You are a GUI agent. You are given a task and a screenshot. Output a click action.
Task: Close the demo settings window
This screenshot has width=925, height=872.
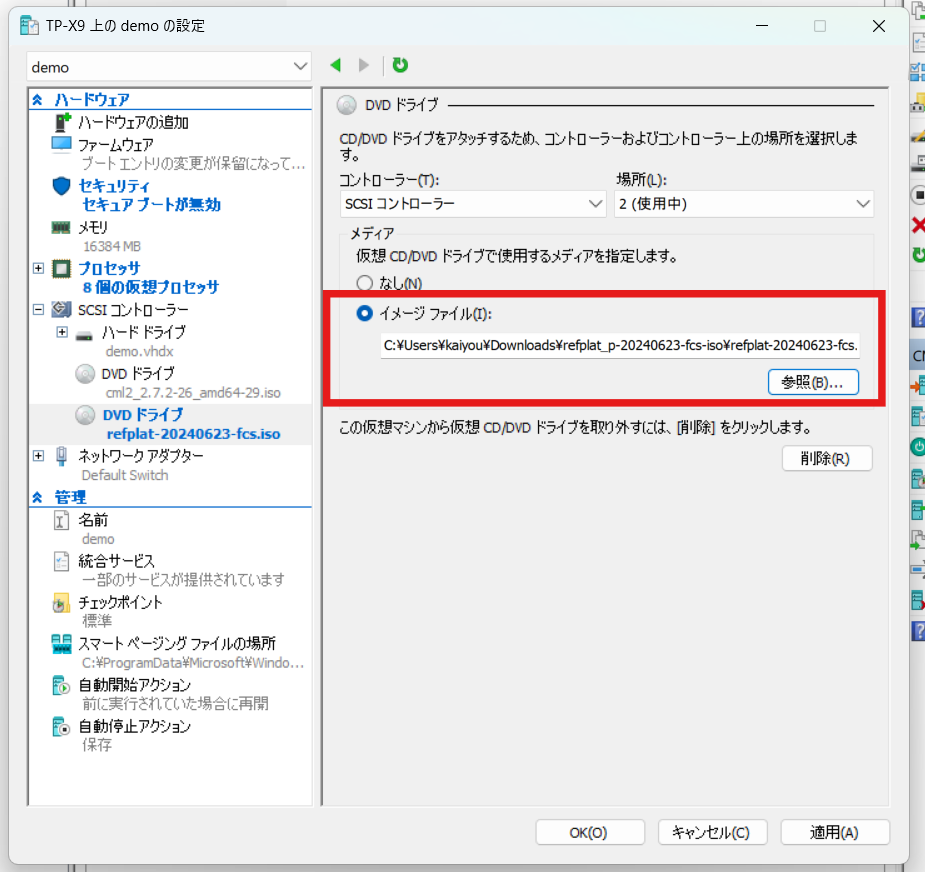[878, 26]
